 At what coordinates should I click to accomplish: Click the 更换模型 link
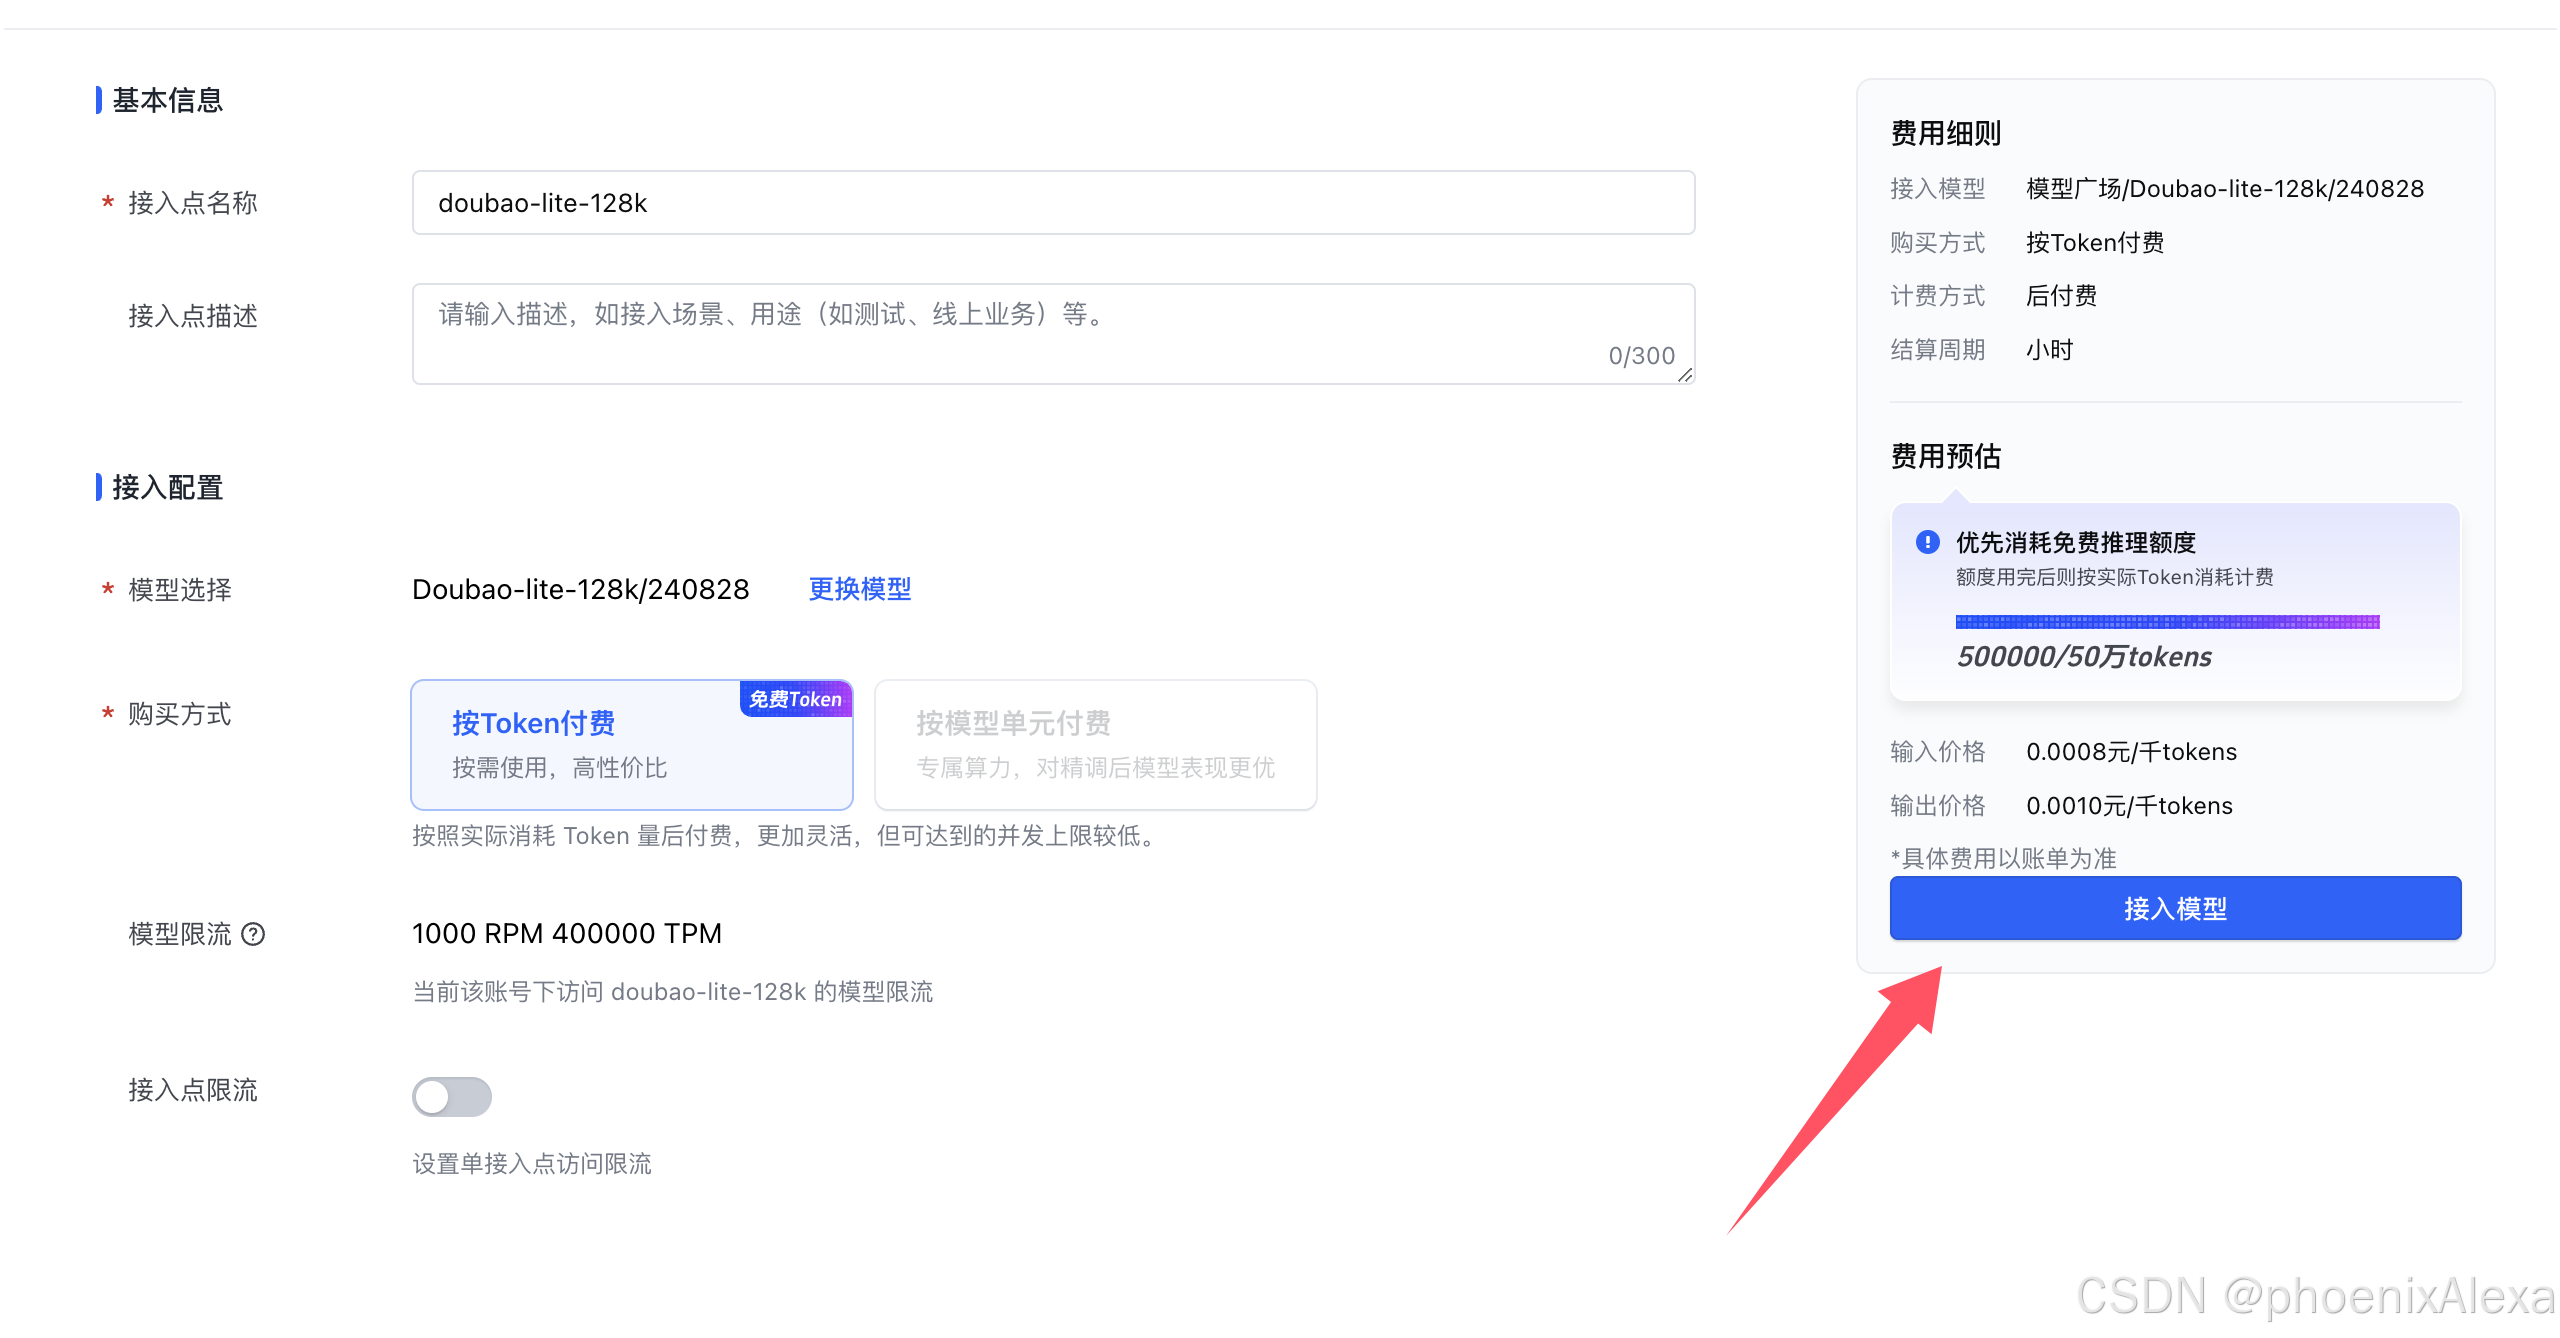859,589
